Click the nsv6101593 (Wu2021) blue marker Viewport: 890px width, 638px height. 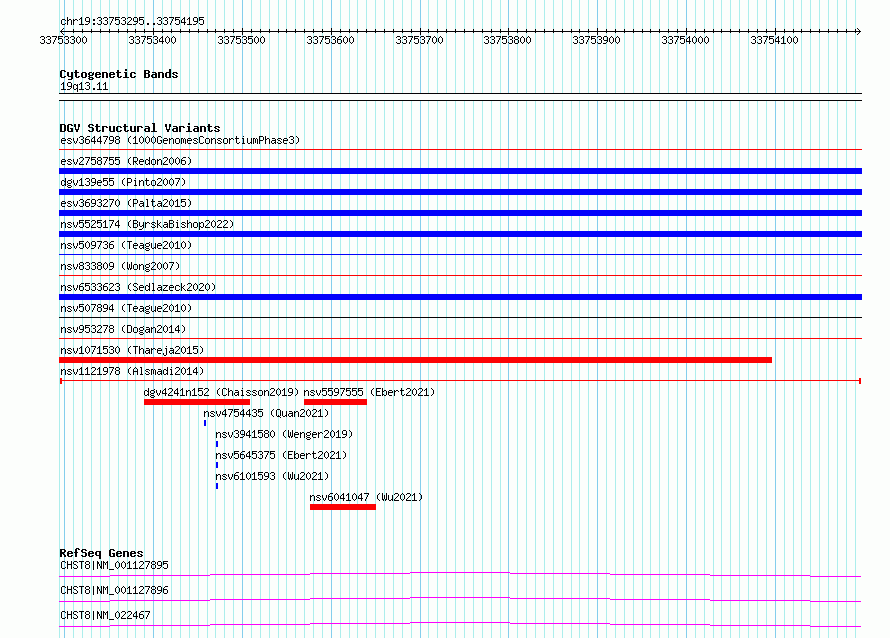coord(217,486)
